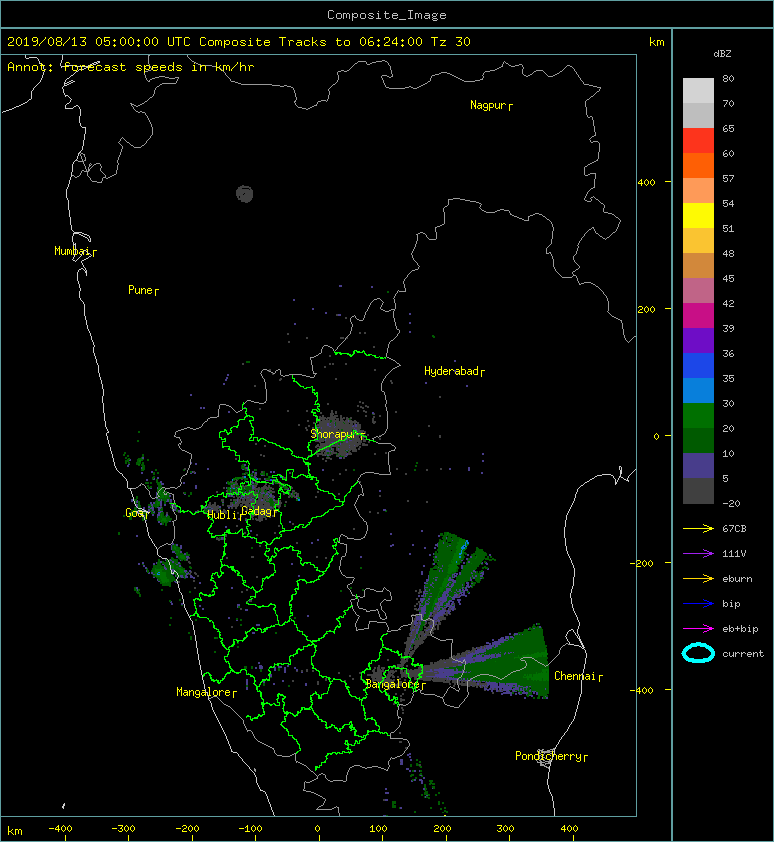Click the eburn legend label
This screenshot has height=842, width=774.
pyautogui.click(x=737, y=579)
